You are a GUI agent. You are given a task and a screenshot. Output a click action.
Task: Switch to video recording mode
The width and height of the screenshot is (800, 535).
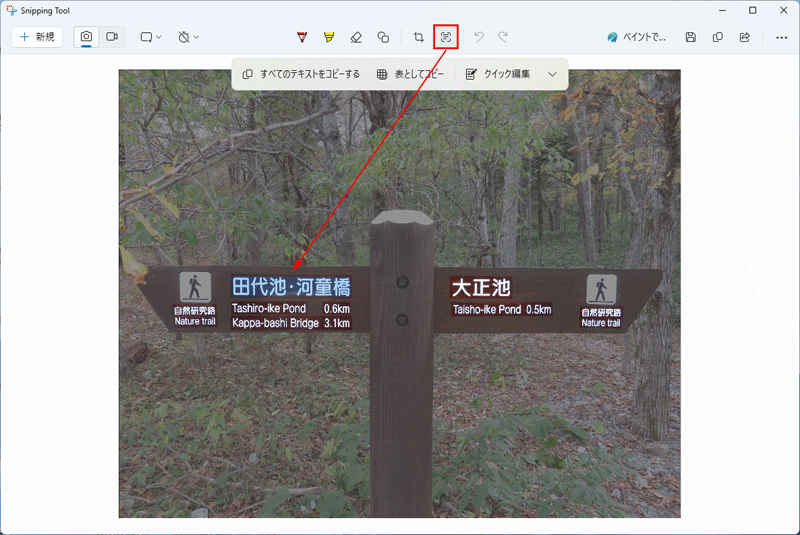click(112, 37)
